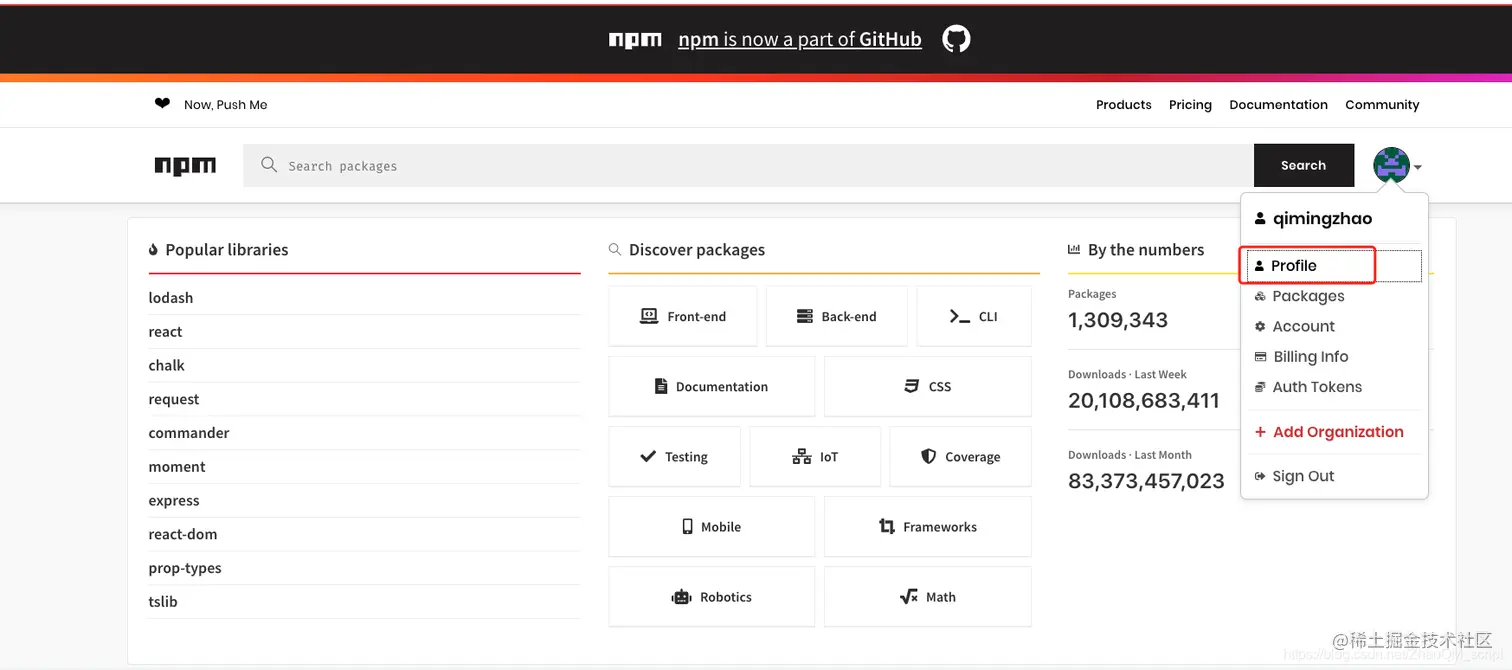
Task: Open the react library link
Action: coord(166,332)
